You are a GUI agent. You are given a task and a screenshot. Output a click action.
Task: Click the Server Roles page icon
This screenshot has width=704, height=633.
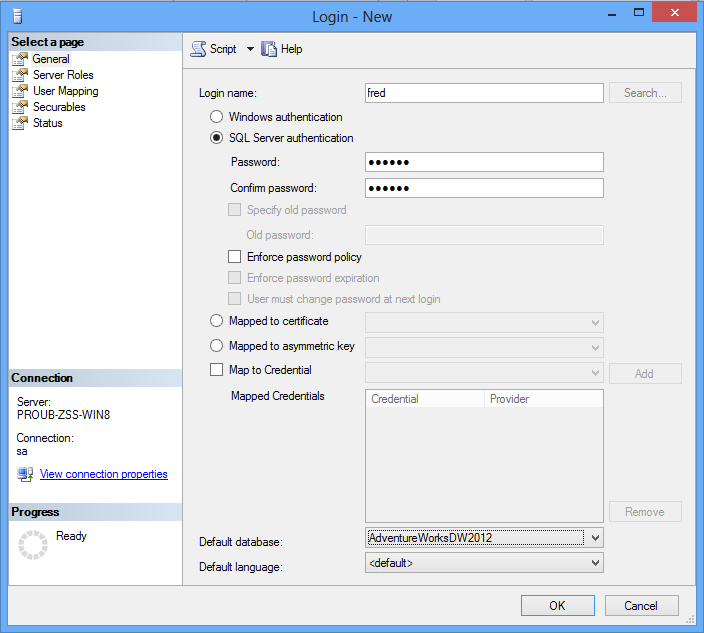point(20,75)
